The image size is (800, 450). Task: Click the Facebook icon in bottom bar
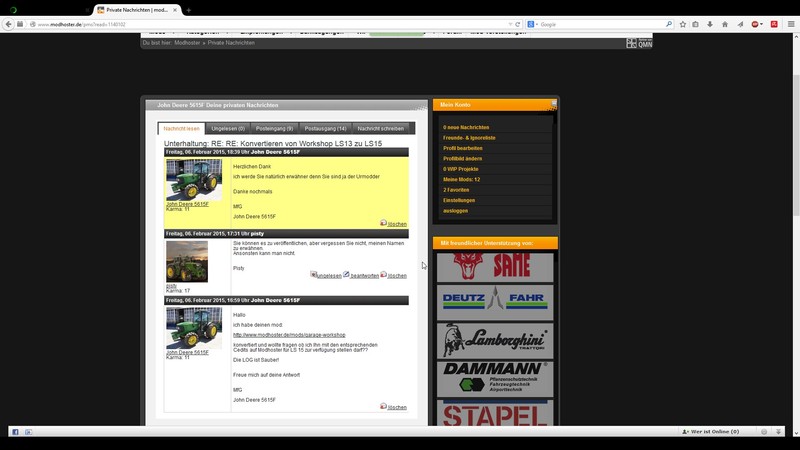point(15,432)
